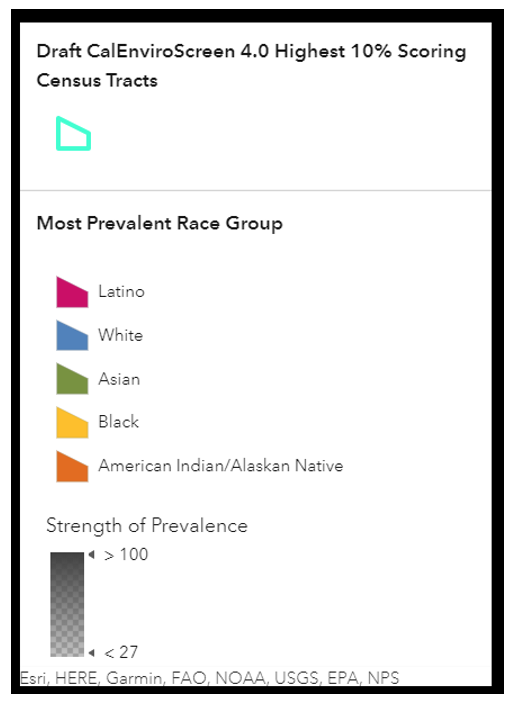Click the Most Prevalent Race Group heading
This screenshot has width=514, height=711.
point(160,224)
